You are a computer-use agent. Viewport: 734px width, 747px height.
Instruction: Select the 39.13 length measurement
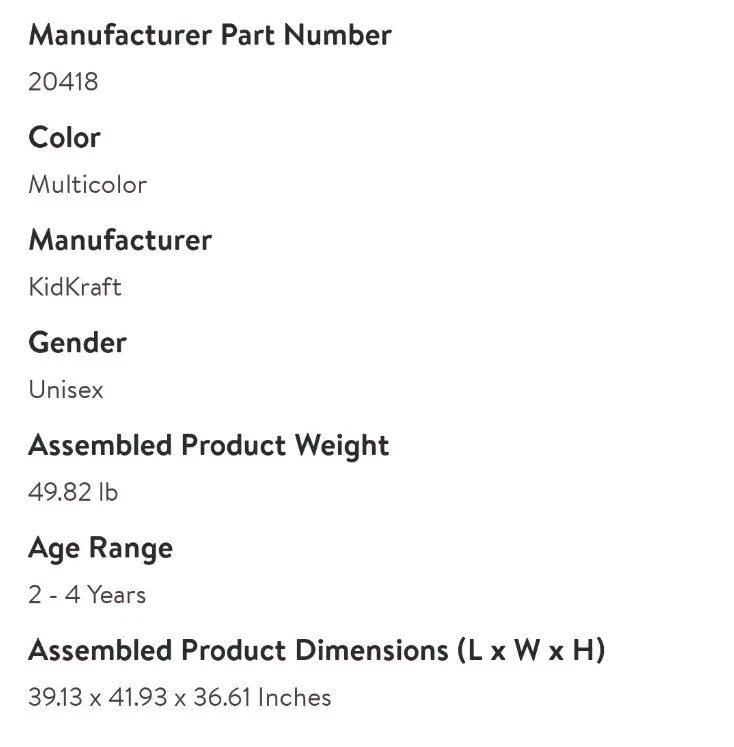coord(56,697)
